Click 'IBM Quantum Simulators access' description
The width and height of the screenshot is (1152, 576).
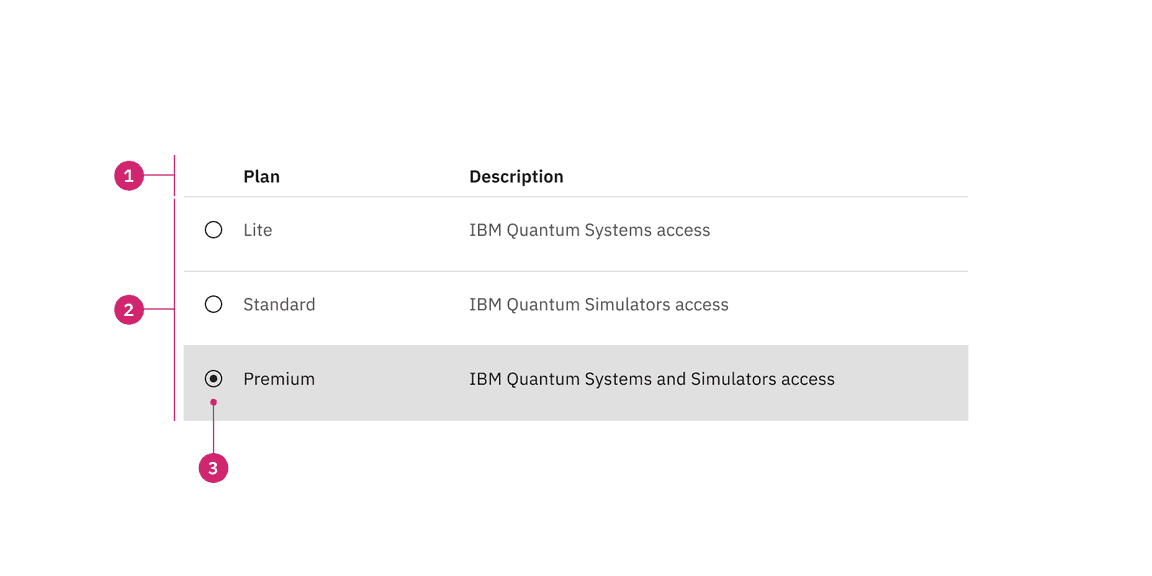click(598, 304)
